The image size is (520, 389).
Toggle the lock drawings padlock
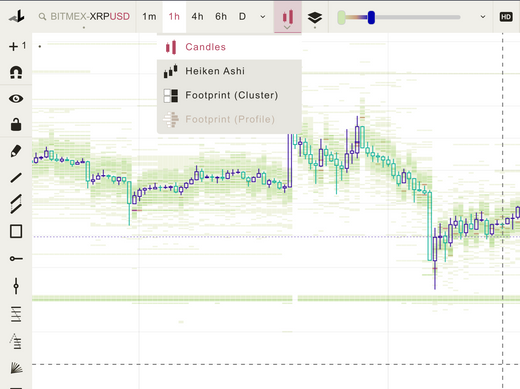tap(16, 125)
